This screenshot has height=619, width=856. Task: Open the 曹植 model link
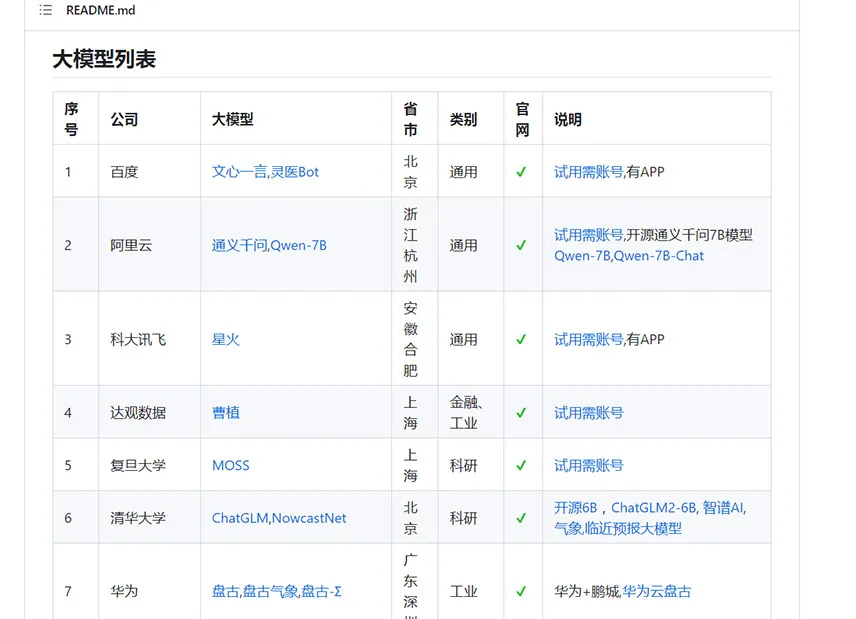[x=226, y=413]
